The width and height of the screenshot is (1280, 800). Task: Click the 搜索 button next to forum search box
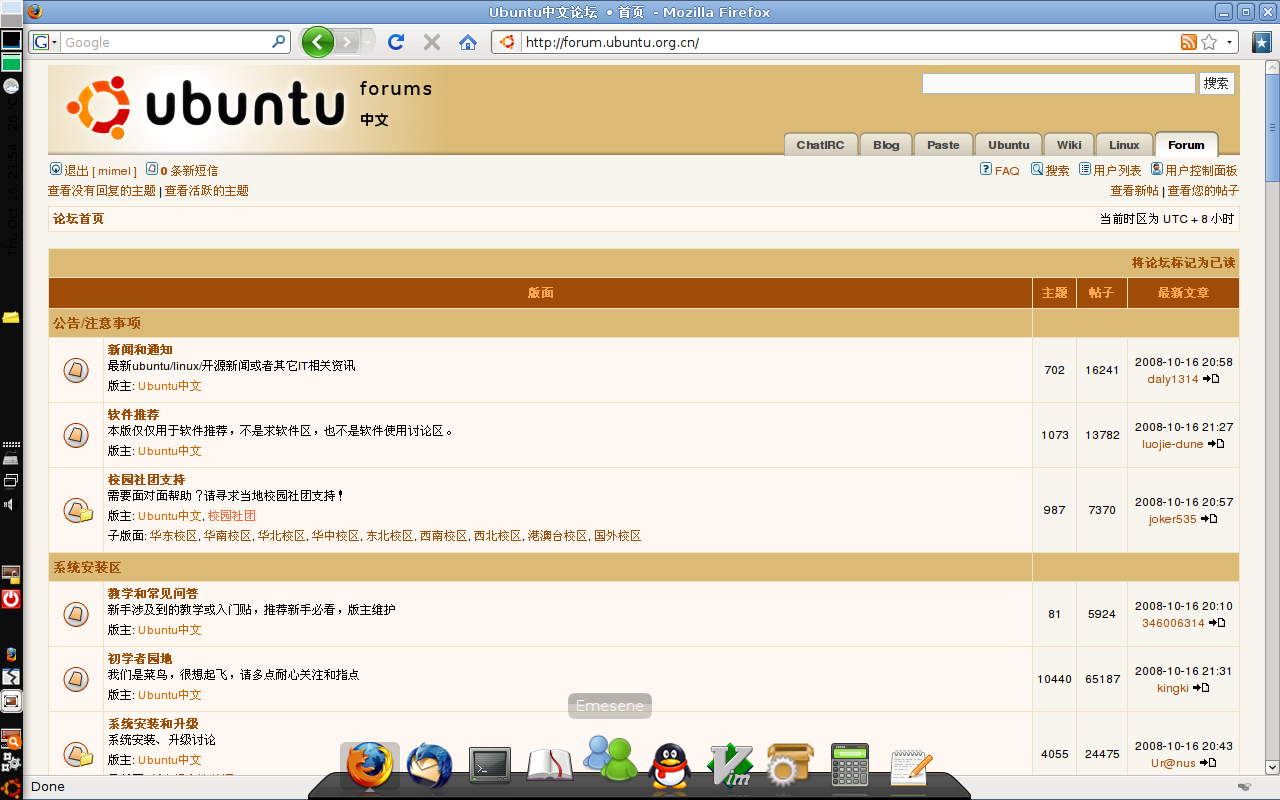[x=1217, y=83]
